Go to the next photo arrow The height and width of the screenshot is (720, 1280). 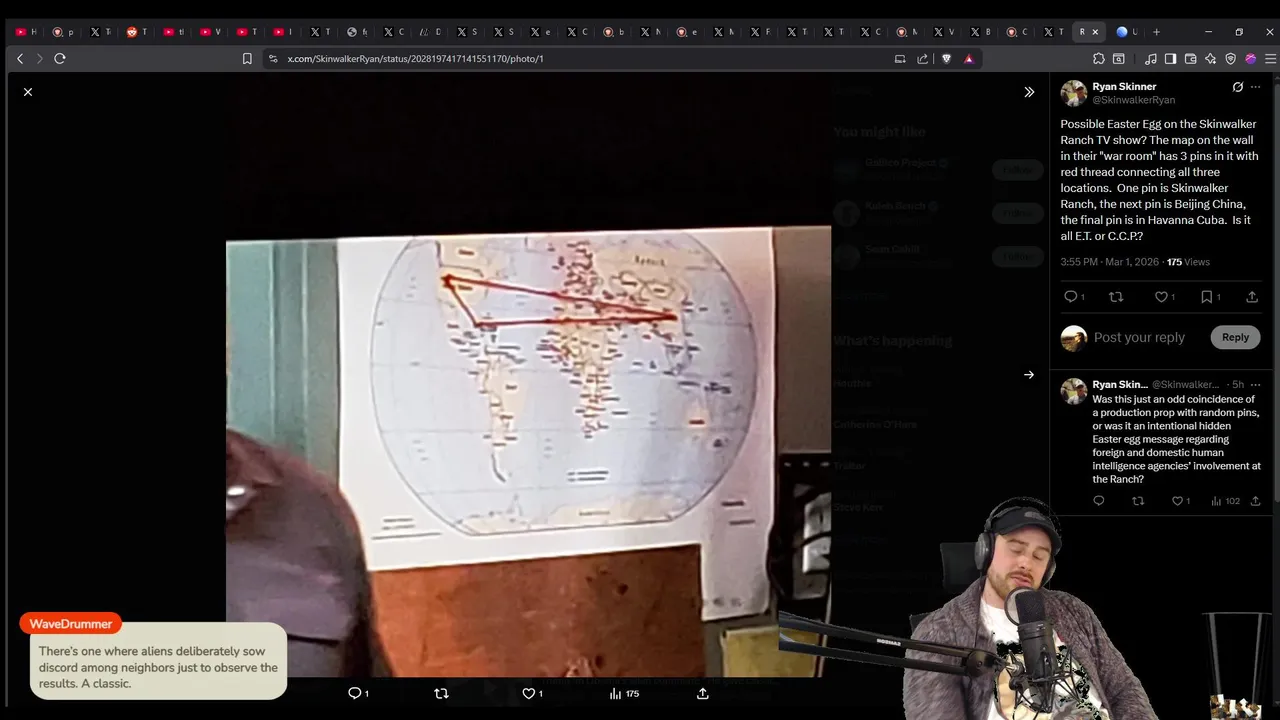click(1029, 375)
